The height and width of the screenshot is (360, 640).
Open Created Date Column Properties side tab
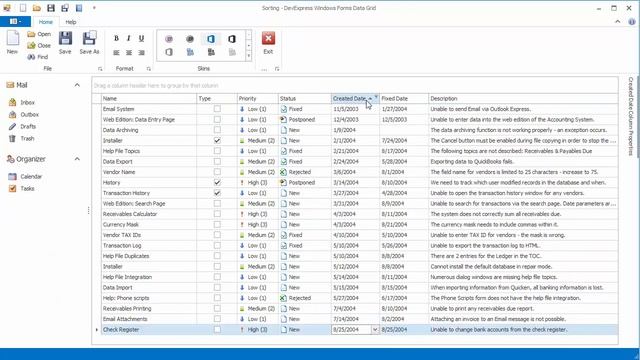pyautogui.click(x=631, y=116)
